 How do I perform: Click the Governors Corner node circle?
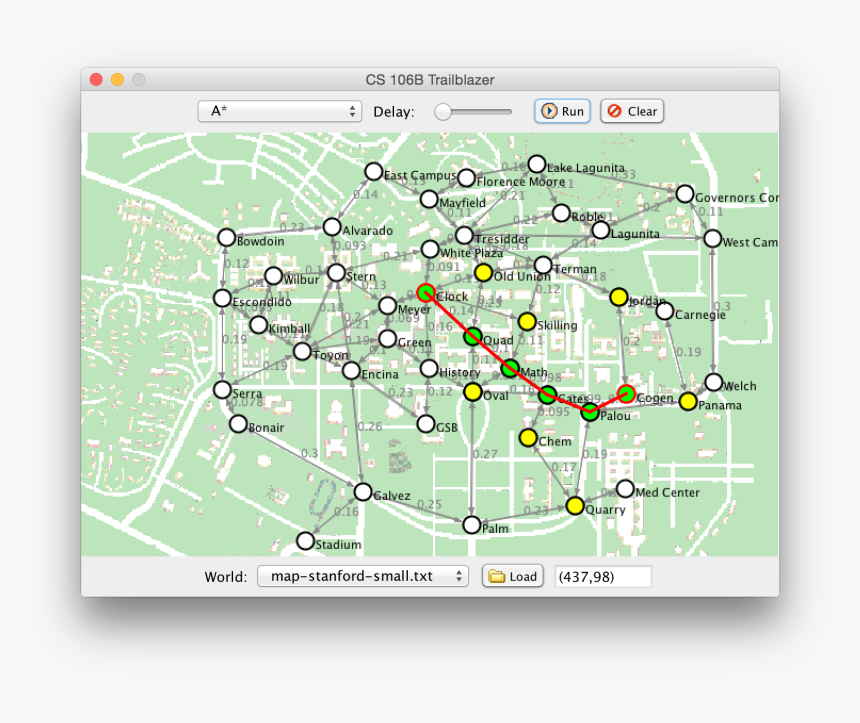click(685, 194)
